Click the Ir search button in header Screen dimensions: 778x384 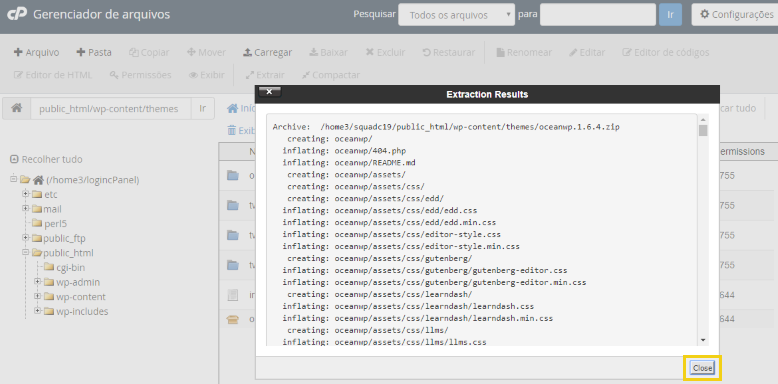click(670, 15)
